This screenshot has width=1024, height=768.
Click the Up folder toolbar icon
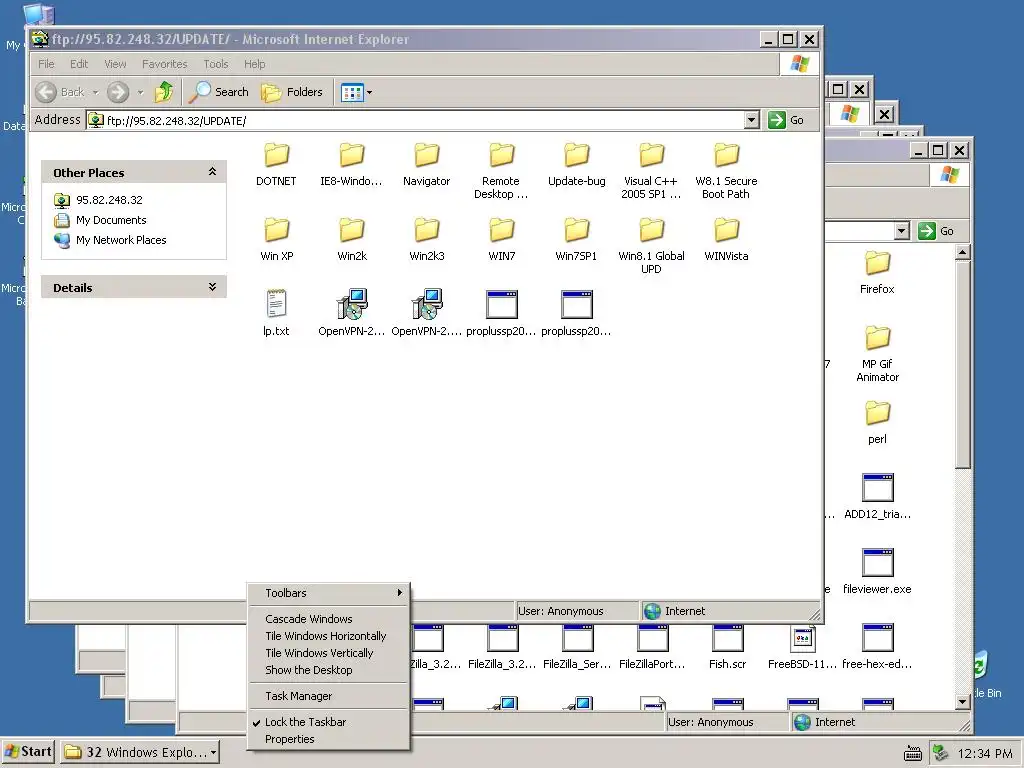tap(164, 92)
